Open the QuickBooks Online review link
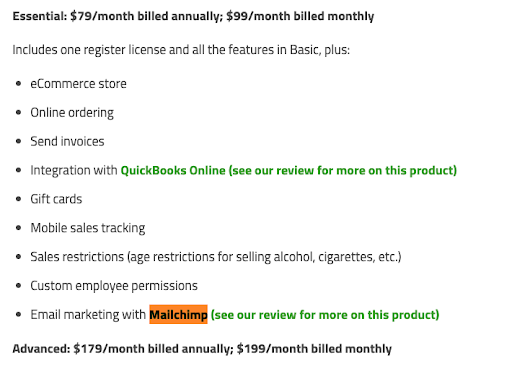The image size is (512, 368). point(288,170)
